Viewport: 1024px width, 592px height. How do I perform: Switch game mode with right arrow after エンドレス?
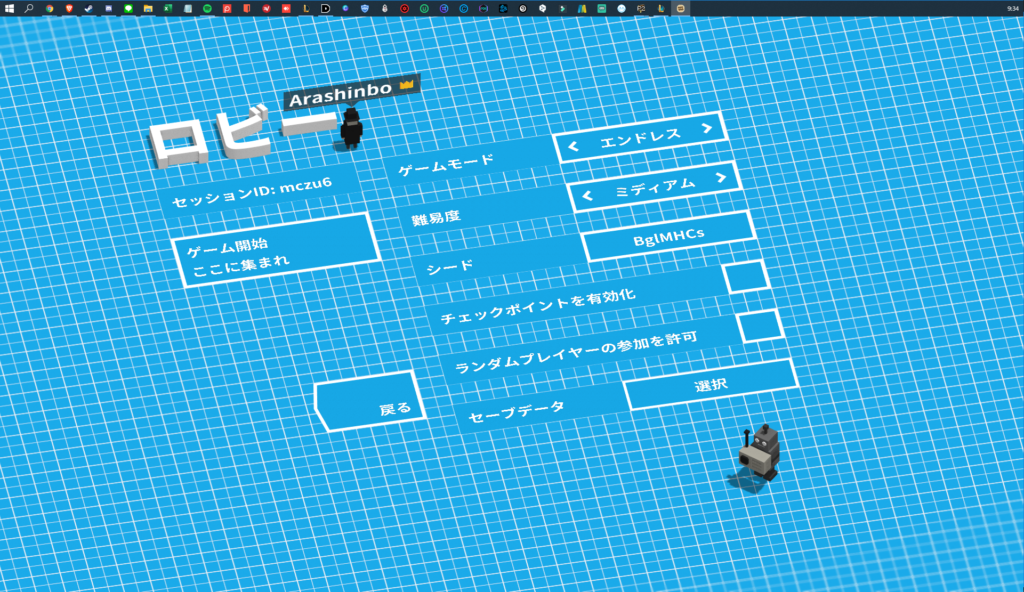[707, 129]
